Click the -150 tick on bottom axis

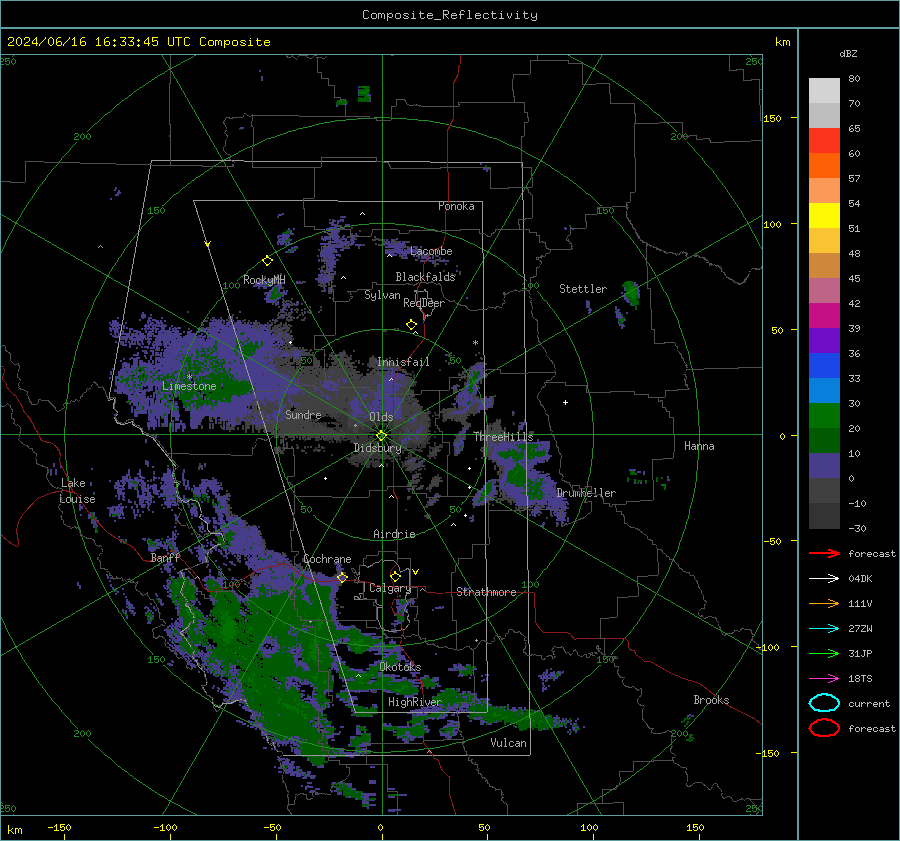59,827
